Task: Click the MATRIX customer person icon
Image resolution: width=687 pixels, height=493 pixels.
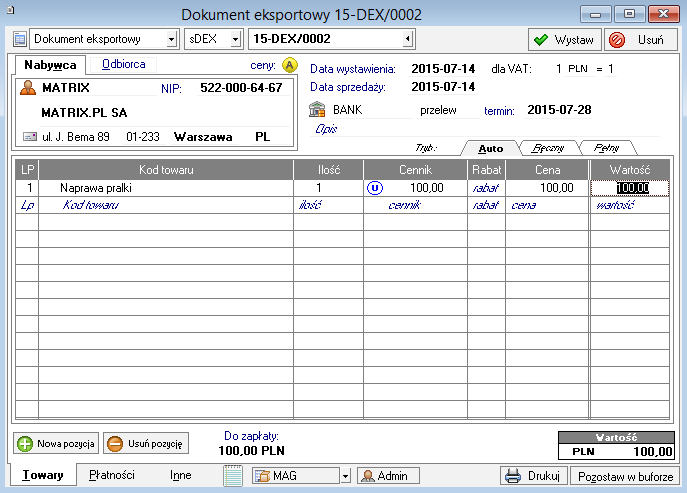Action: 28,88
